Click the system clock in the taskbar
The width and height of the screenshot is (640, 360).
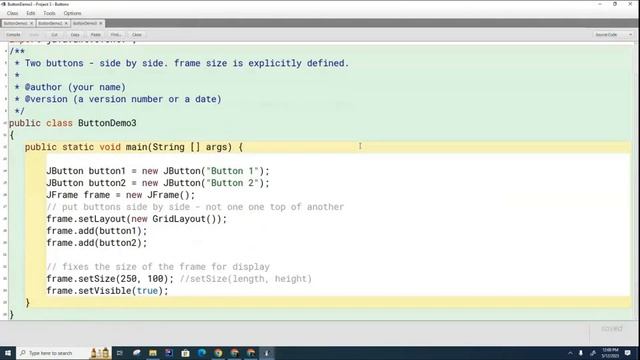610,353
